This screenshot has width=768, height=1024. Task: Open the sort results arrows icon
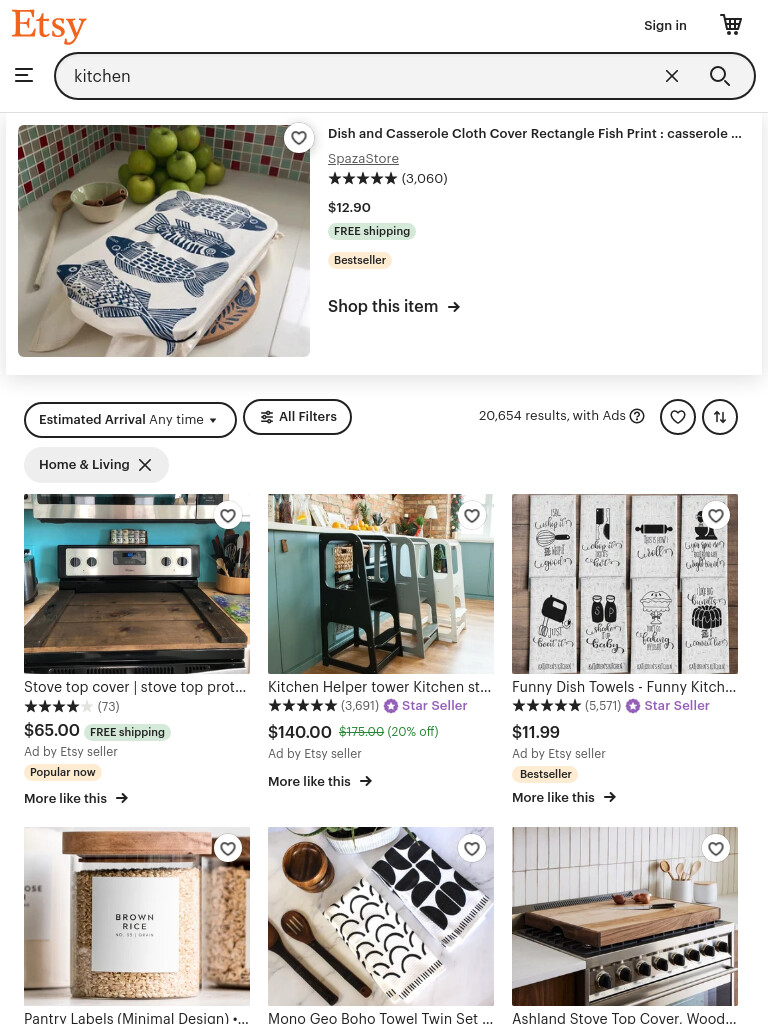coord(720,417)
